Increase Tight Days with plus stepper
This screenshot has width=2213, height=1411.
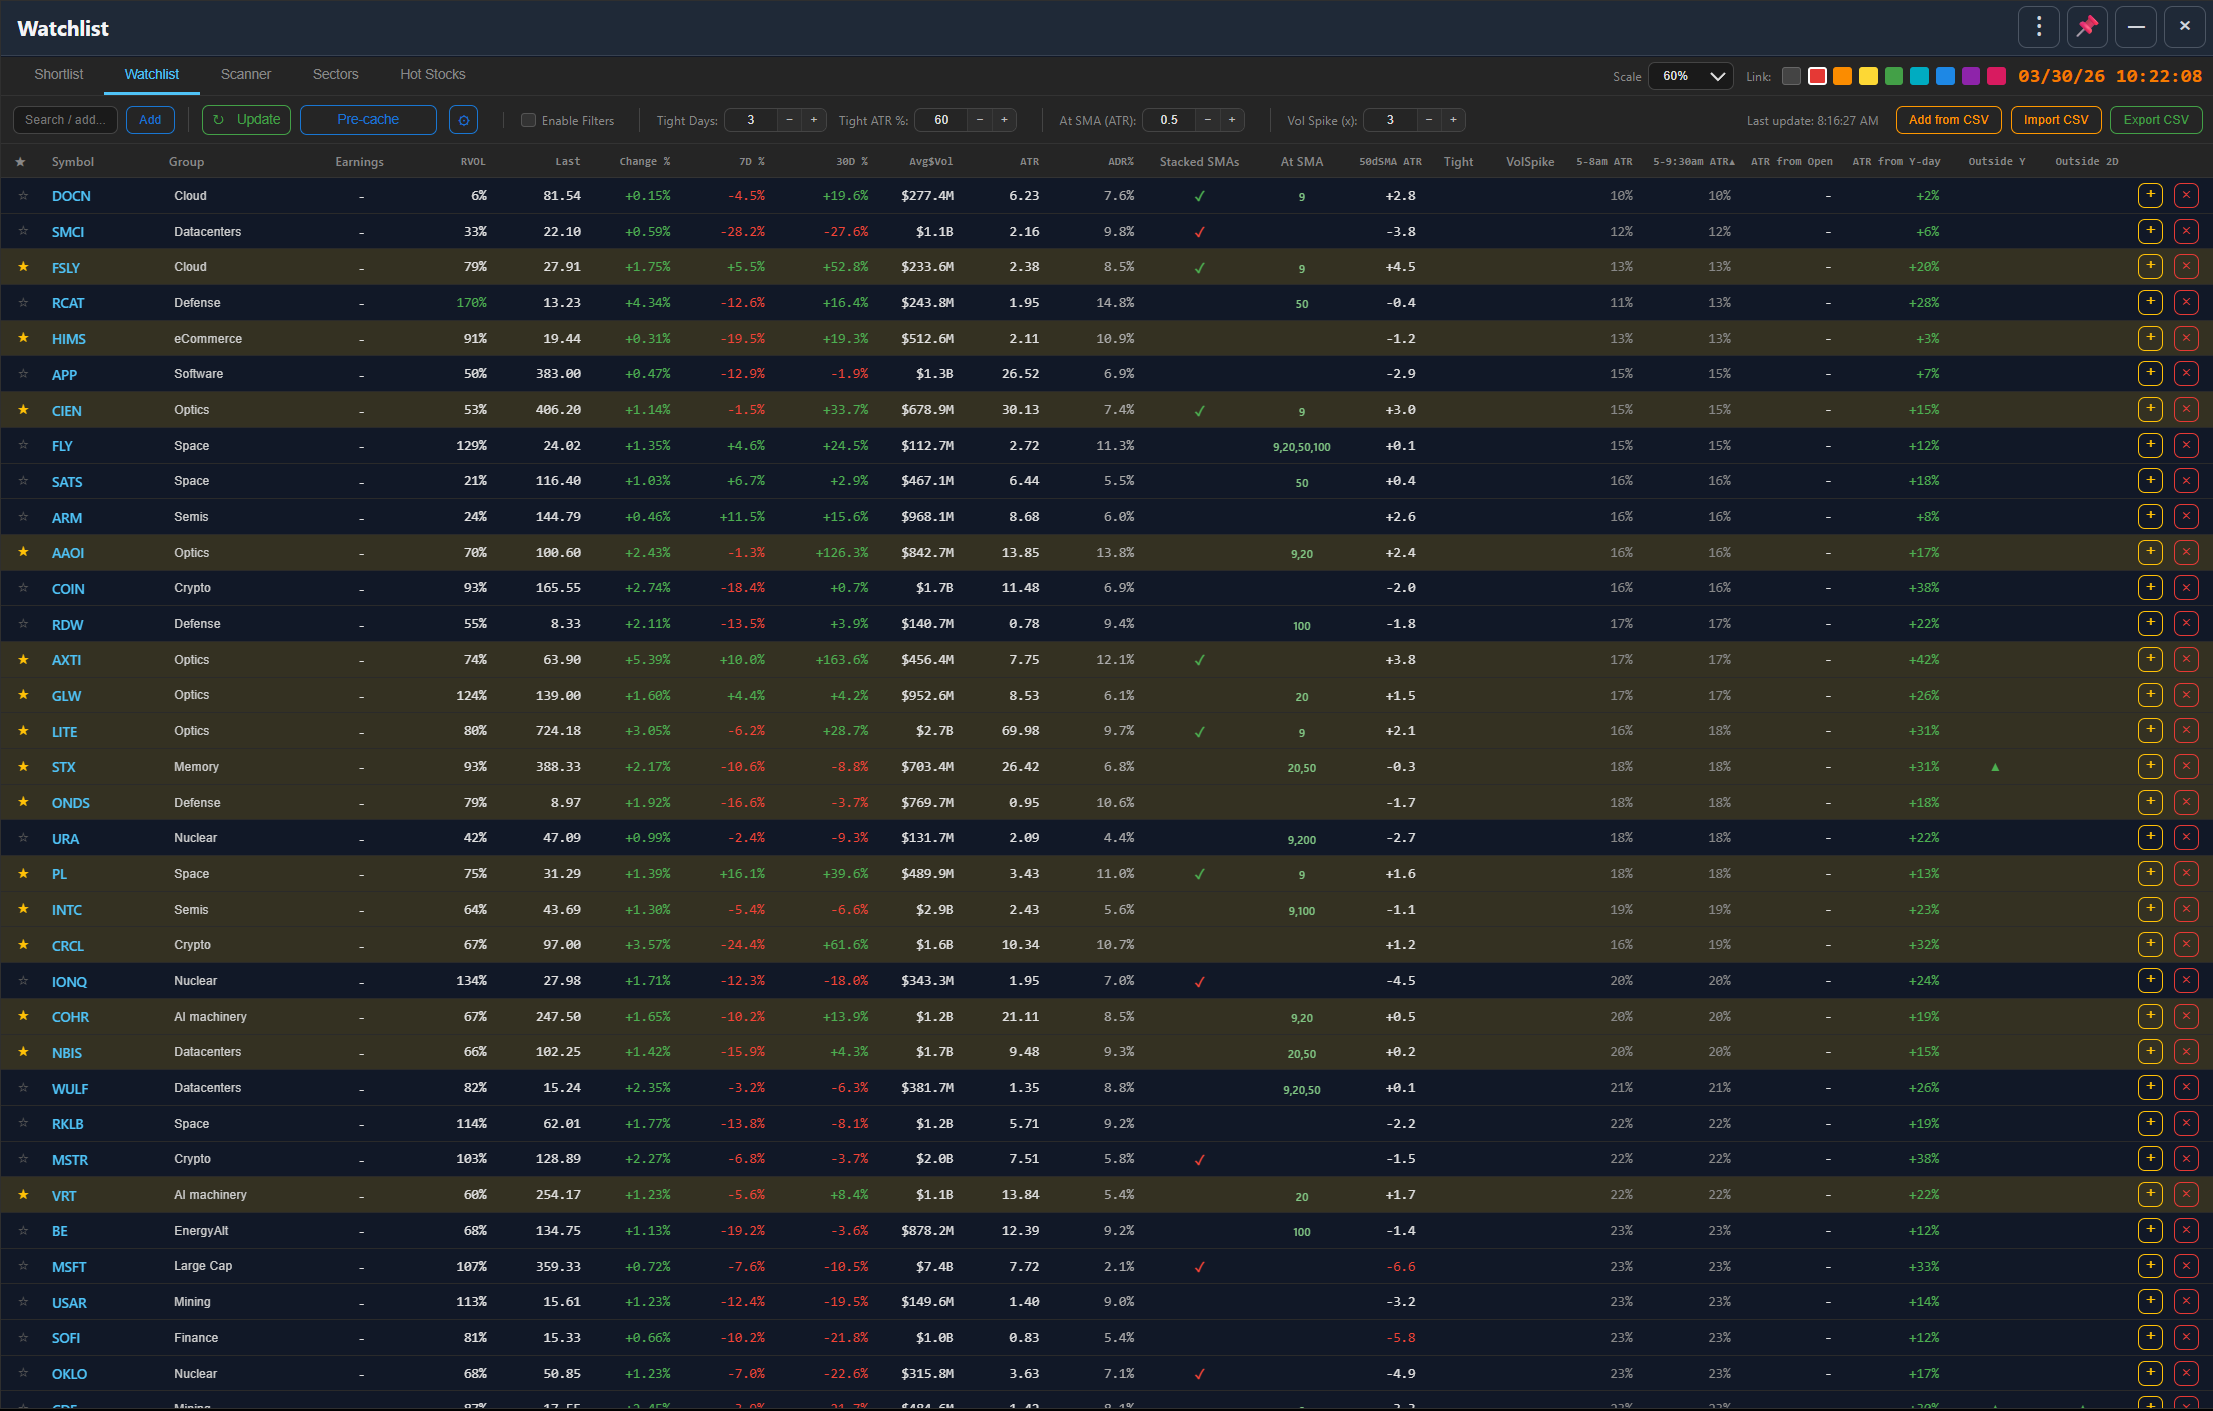(814, 120)
